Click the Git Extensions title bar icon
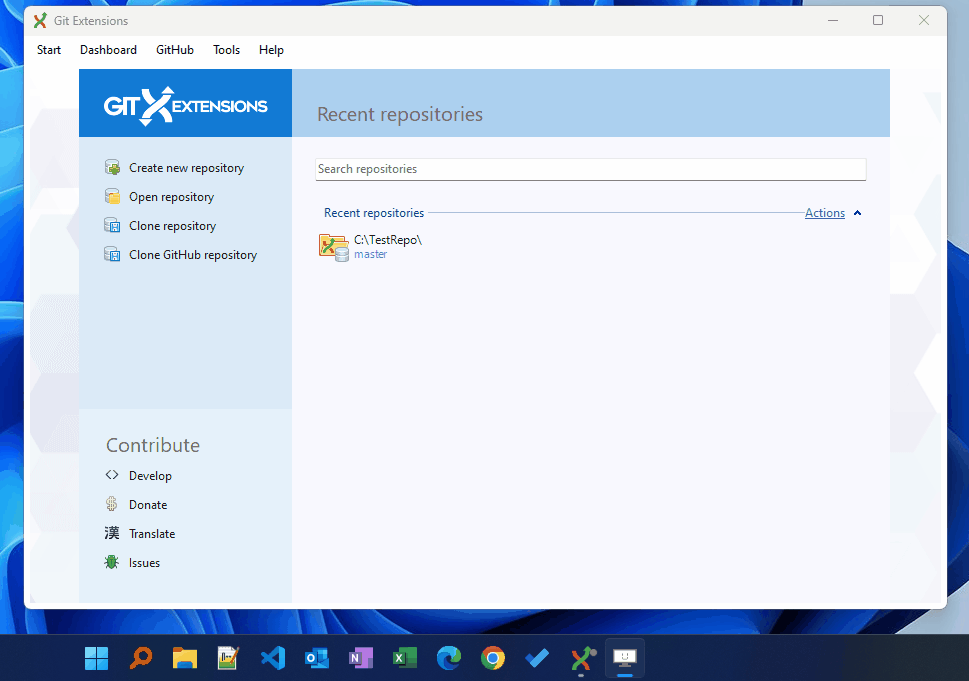Screen dimensions: 969x681 coord(40,20)
